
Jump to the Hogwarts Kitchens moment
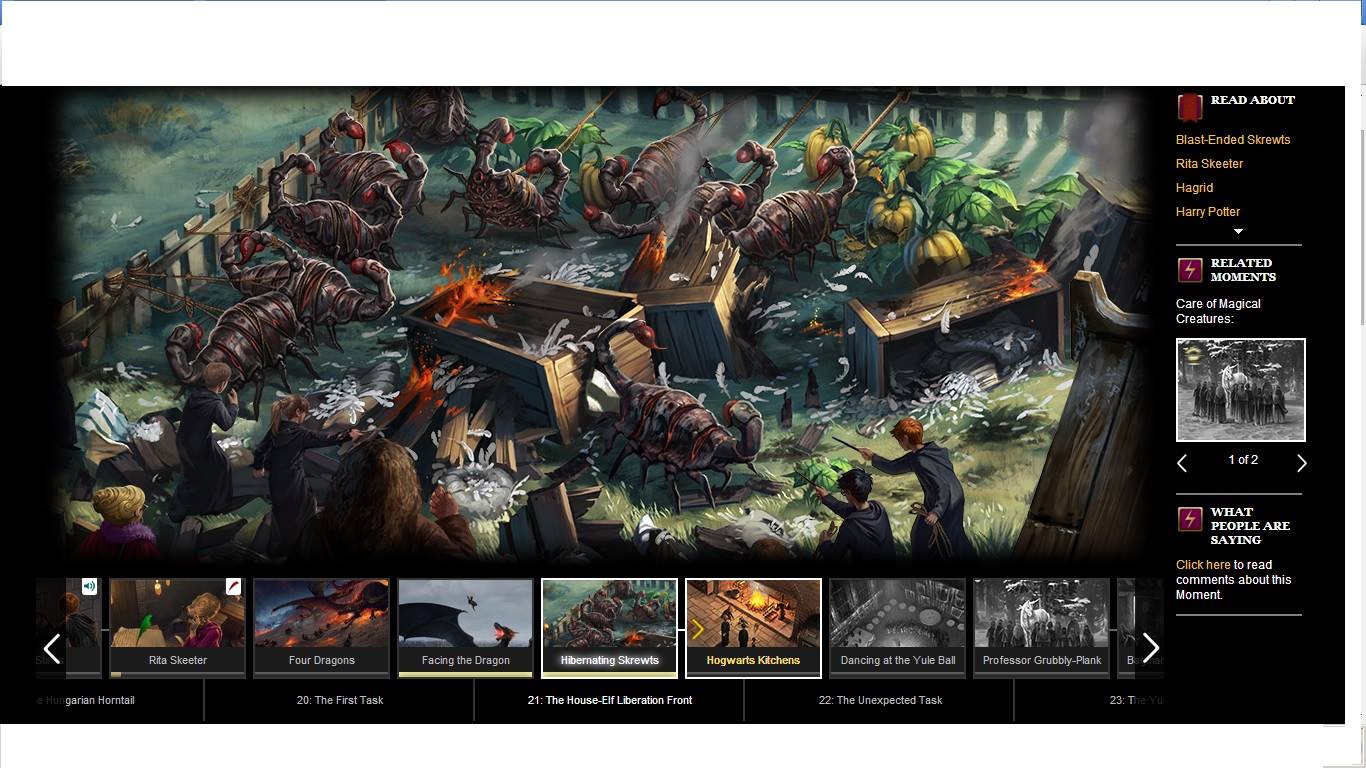pos(754,628)
